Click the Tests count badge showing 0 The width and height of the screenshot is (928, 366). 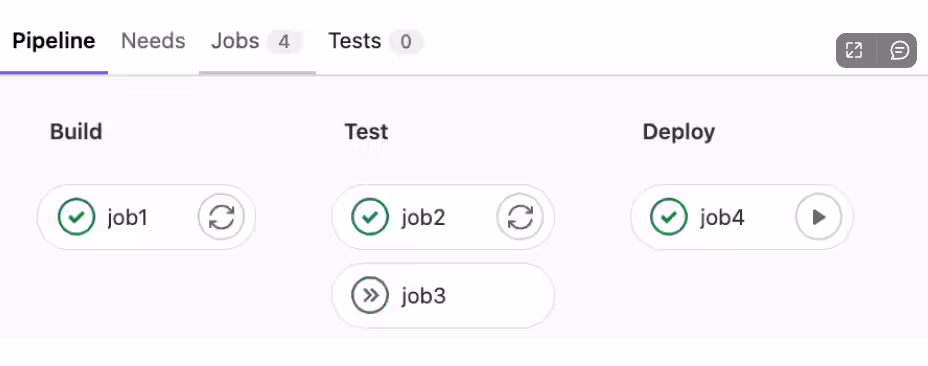tap(405, 42)
